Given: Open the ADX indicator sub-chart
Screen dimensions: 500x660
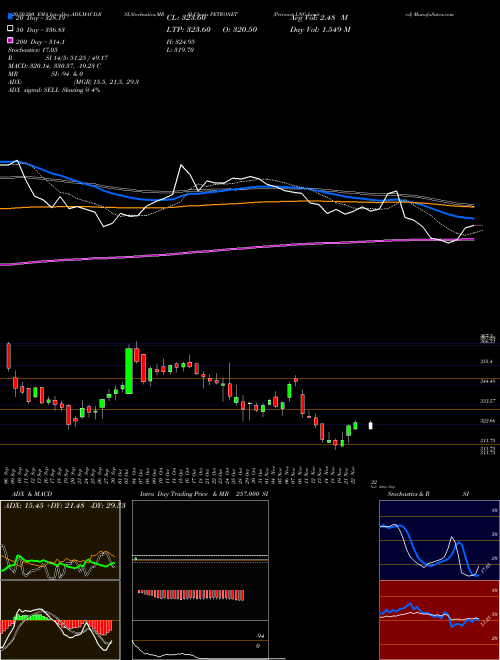Looking at the screenshot, I should [60, 540].
